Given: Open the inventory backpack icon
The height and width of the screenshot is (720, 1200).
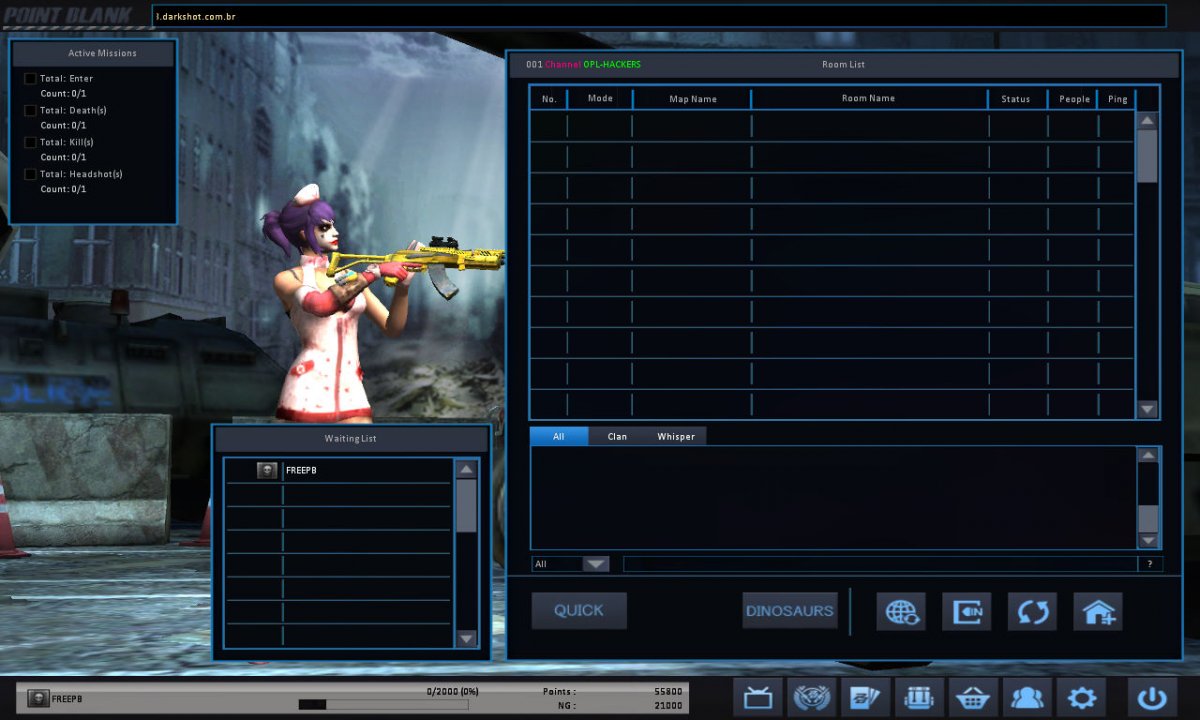Looking at the screenshot, I should (920, 696).
